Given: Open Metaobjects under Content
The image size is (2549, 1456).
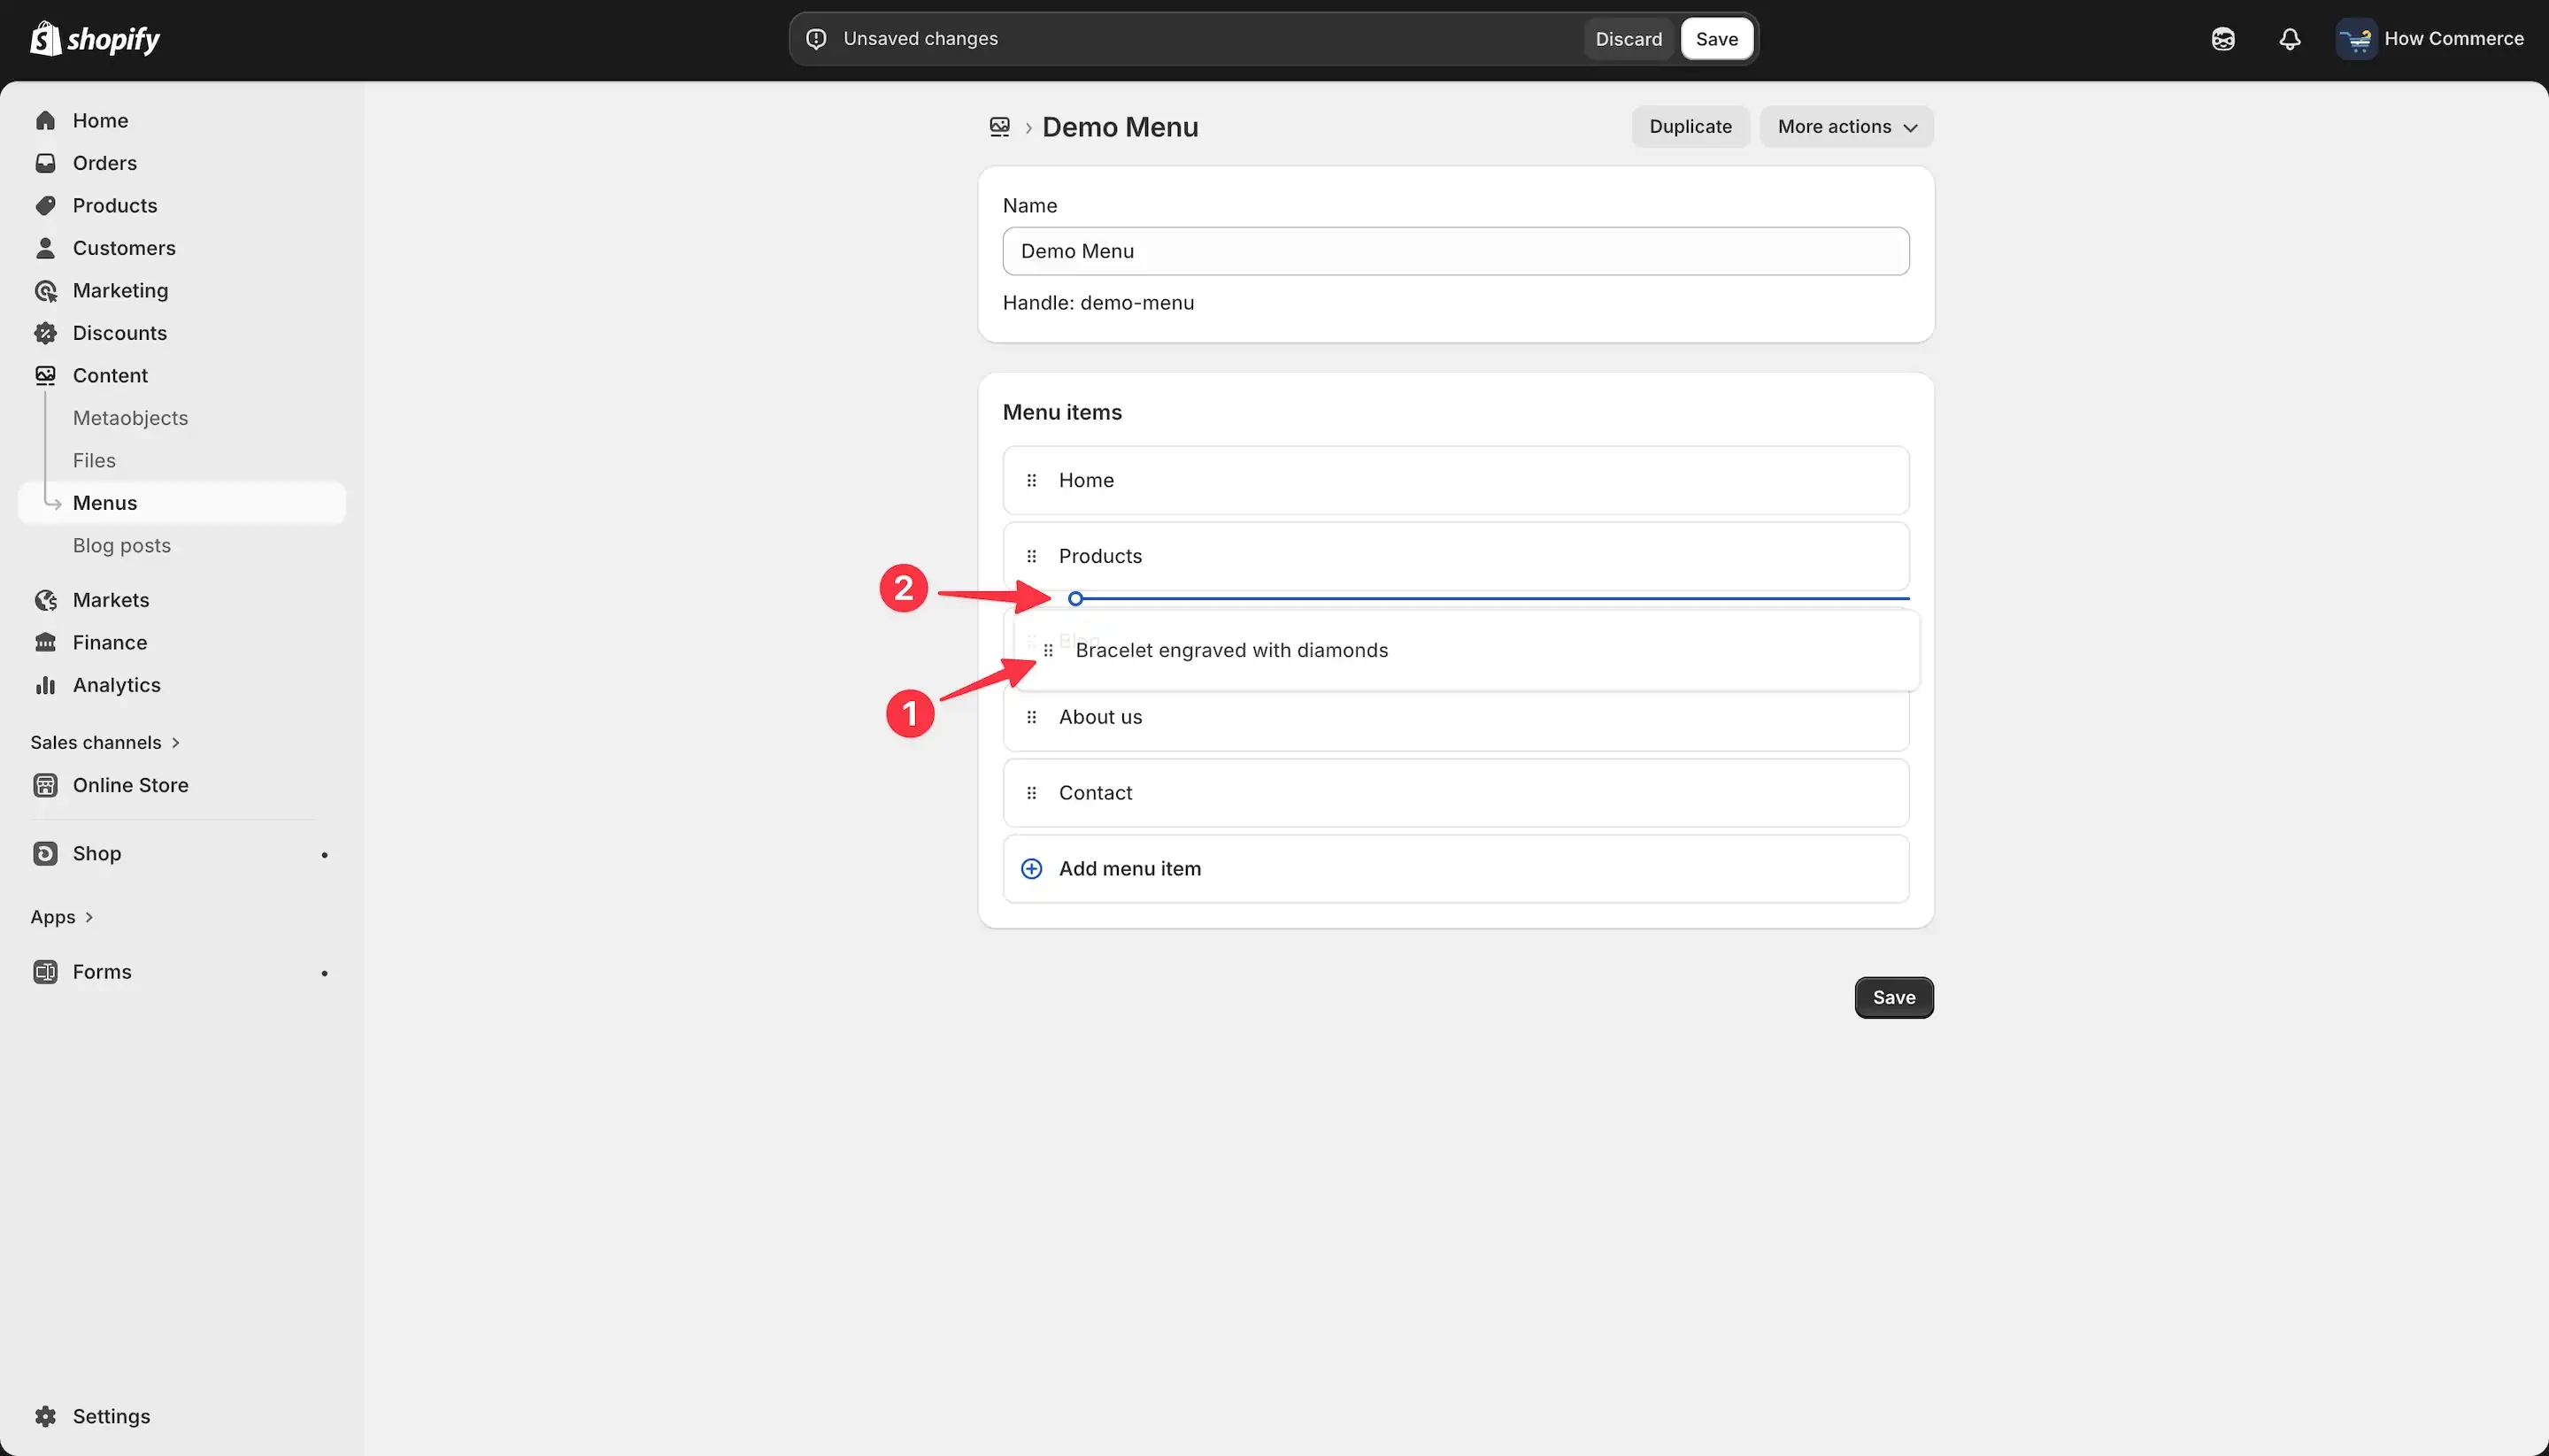Looking at the screenshot, I should click(x=130, y=418).
